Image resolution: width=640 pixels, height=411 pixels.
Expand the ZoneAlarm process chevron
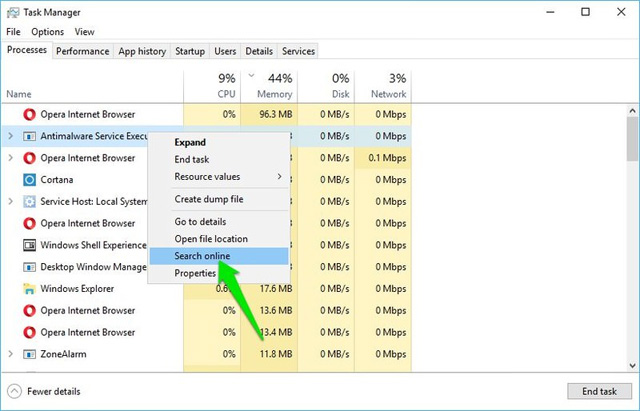[11, 354]
